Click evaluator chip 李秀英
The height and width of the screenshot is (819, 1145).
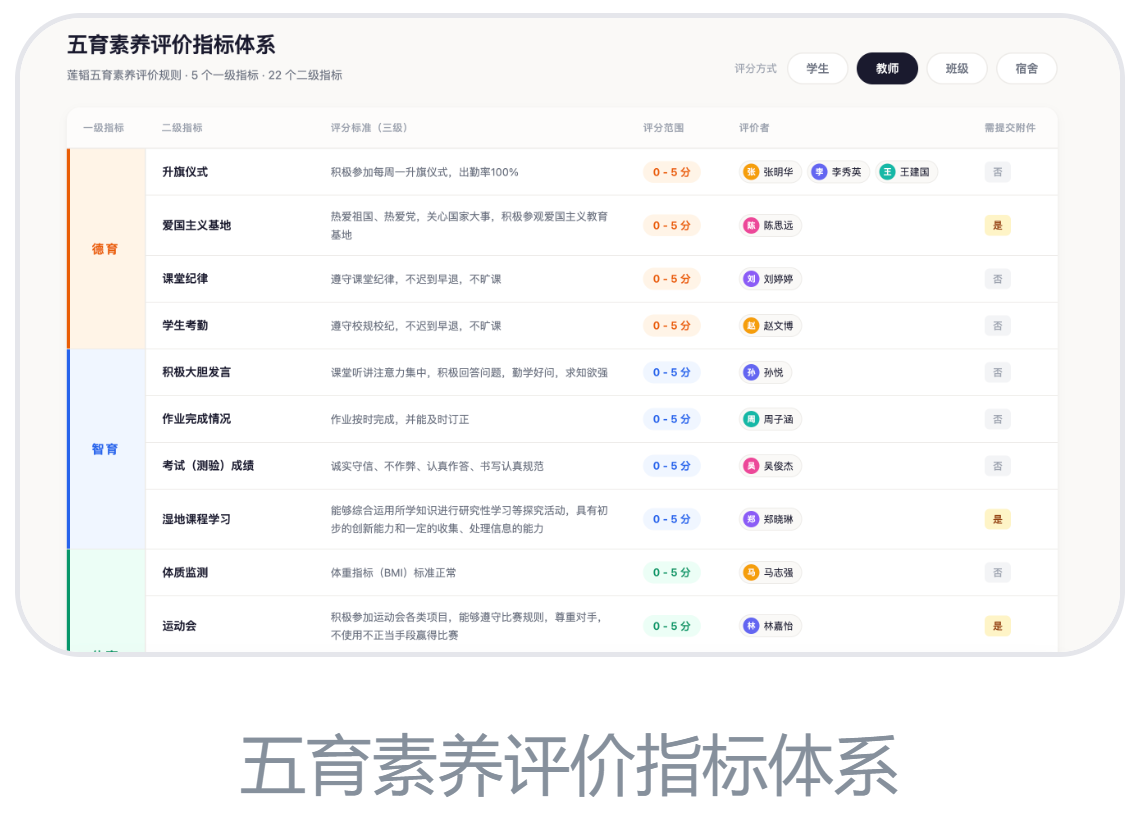point(838,172)
